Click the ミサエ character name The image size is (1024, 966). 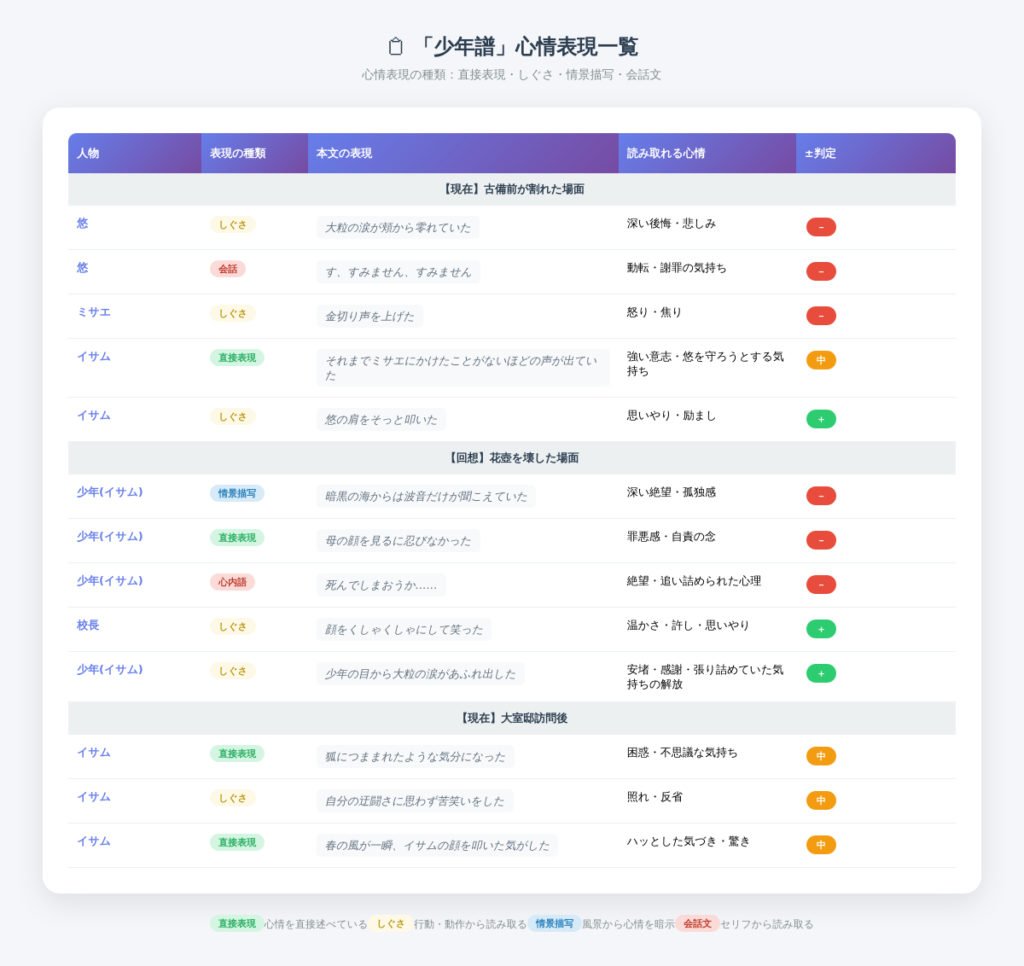pos(93,312)
